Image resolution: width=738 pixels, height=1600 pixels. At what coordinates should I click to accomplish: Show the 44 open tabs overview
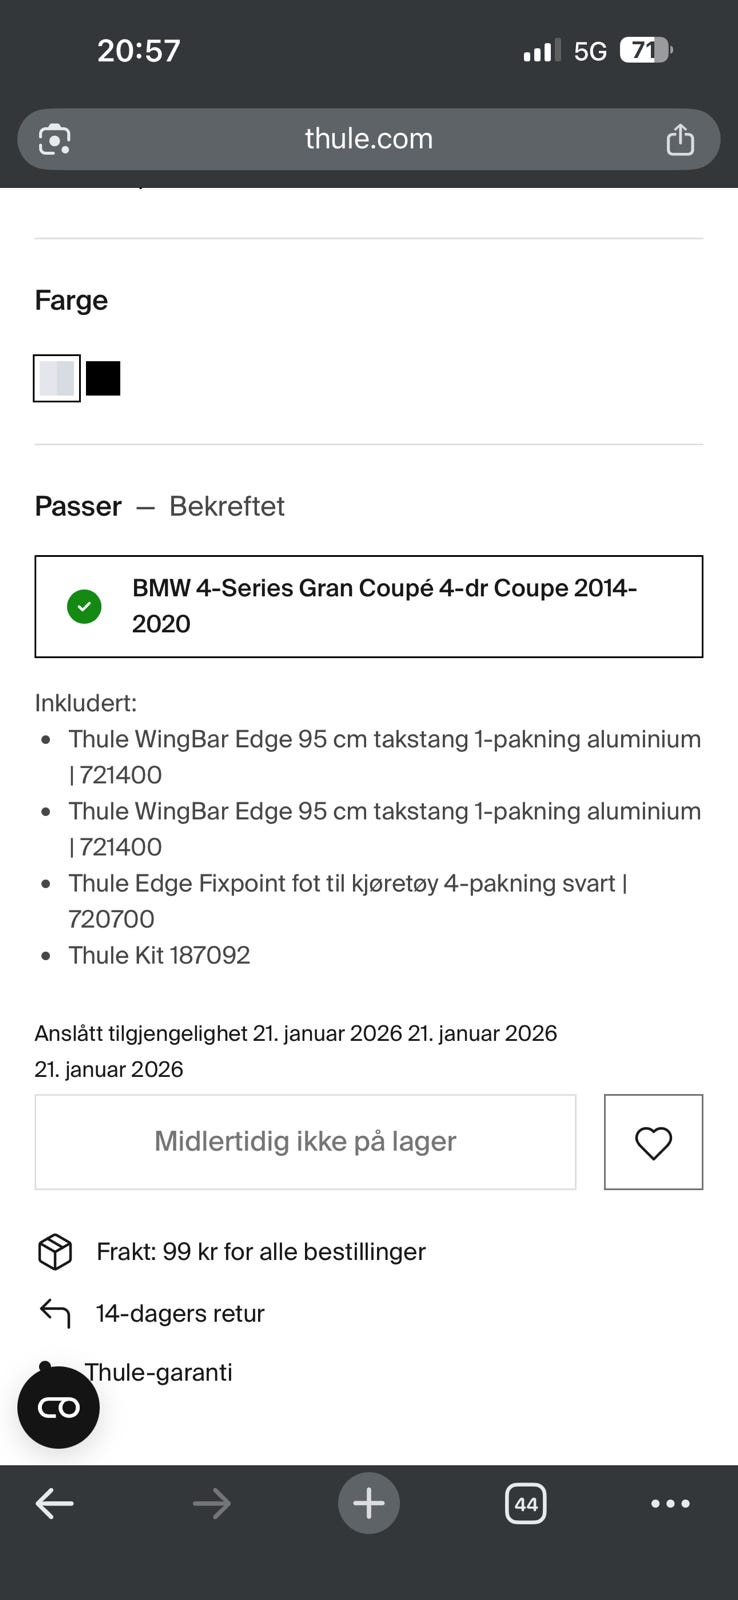(x=526, y=1503)
